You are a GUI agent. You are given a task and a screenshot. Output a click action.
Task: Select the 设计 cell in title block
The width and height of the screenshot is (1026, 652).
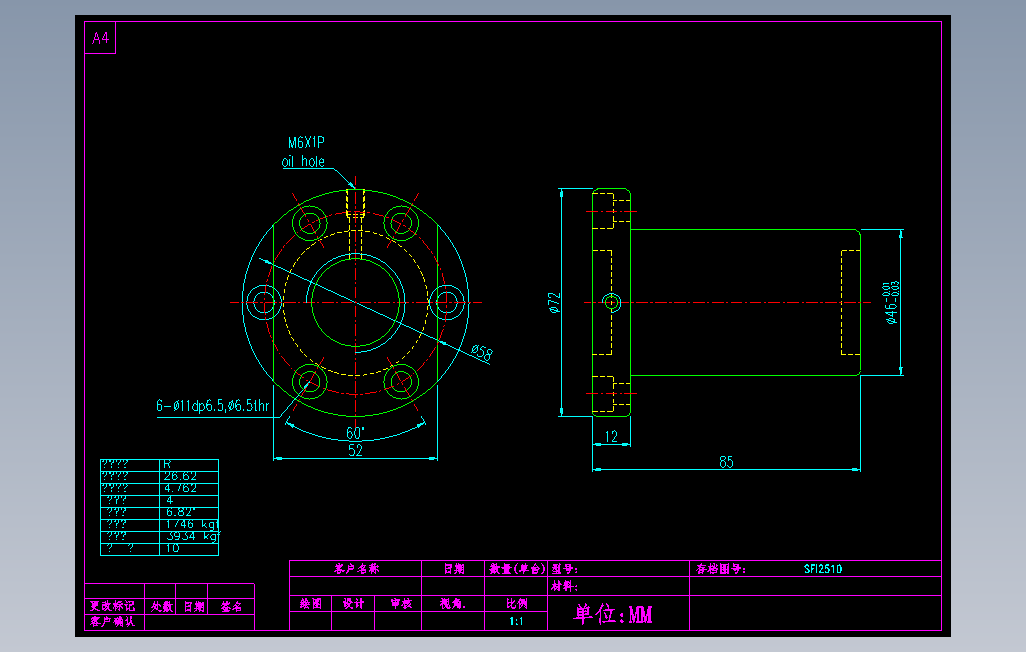pyautogui.click(x=353, y=604)
